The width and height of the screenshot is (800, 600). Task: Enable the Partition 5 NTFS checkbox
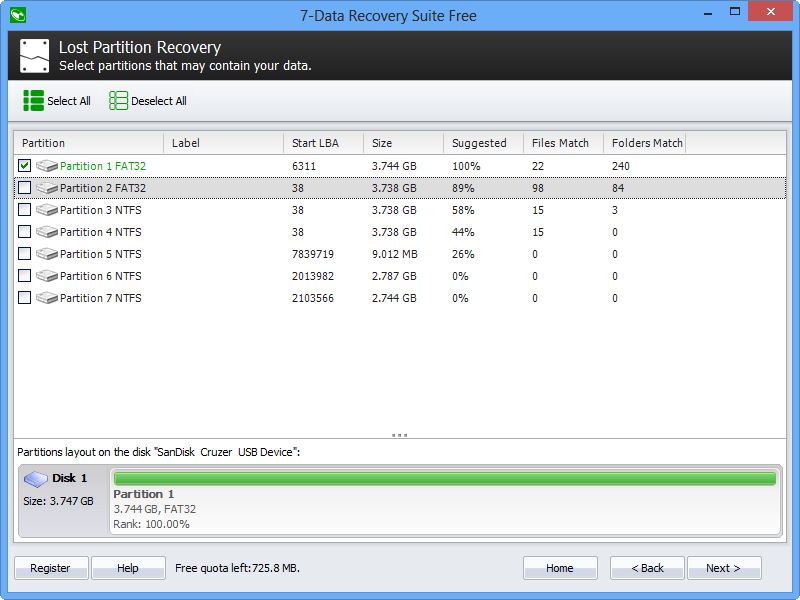coord(25,254)
